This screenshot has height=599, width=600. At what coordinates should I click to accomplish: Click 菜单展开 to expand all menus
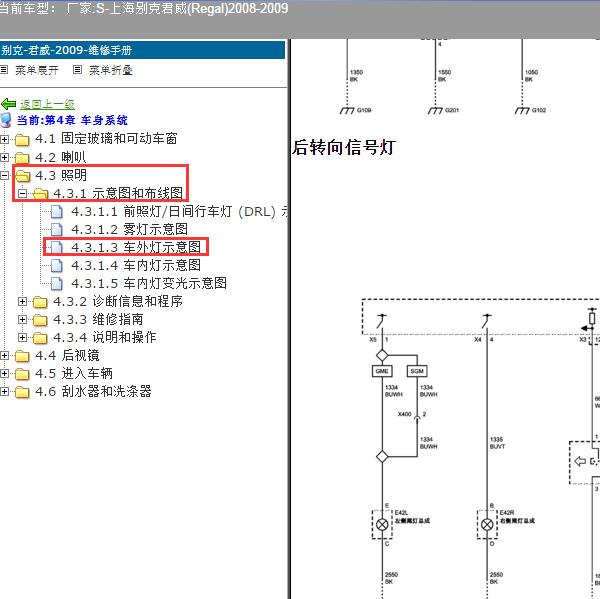(37, 70)
